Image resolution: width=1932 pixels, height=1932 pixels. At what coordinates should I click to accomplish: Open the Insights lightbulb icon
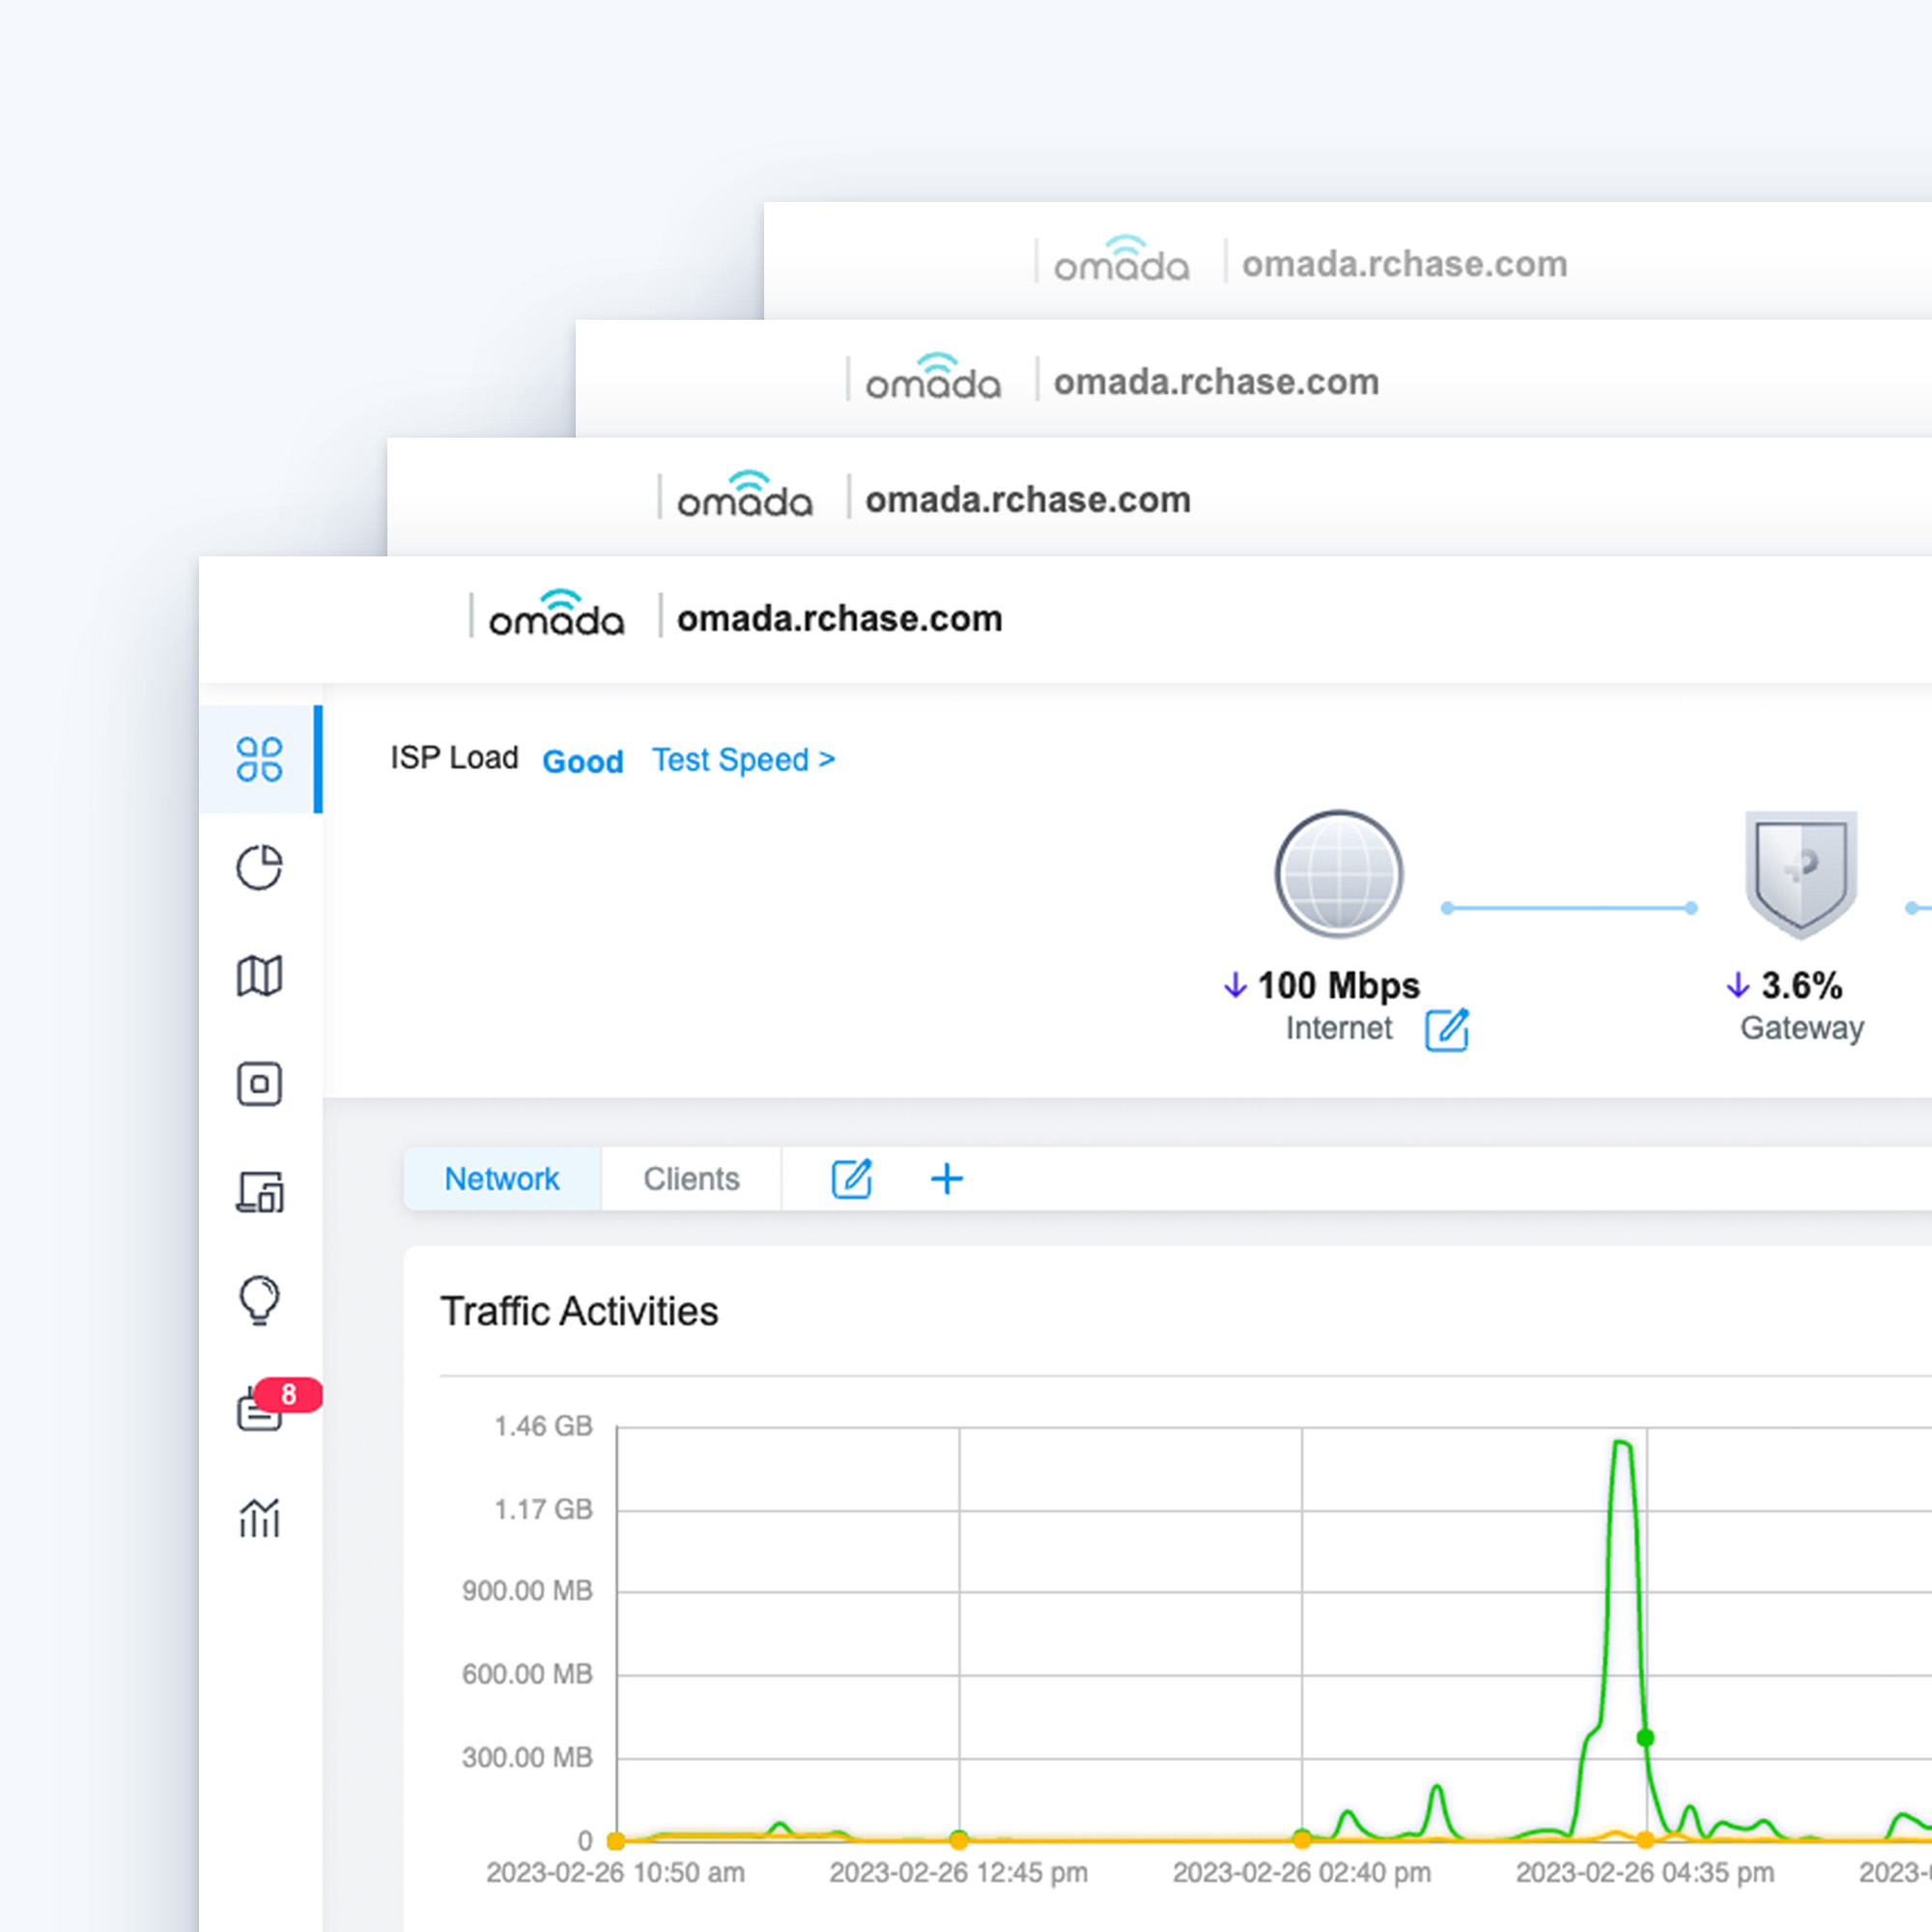click(x=259, y=1300)
